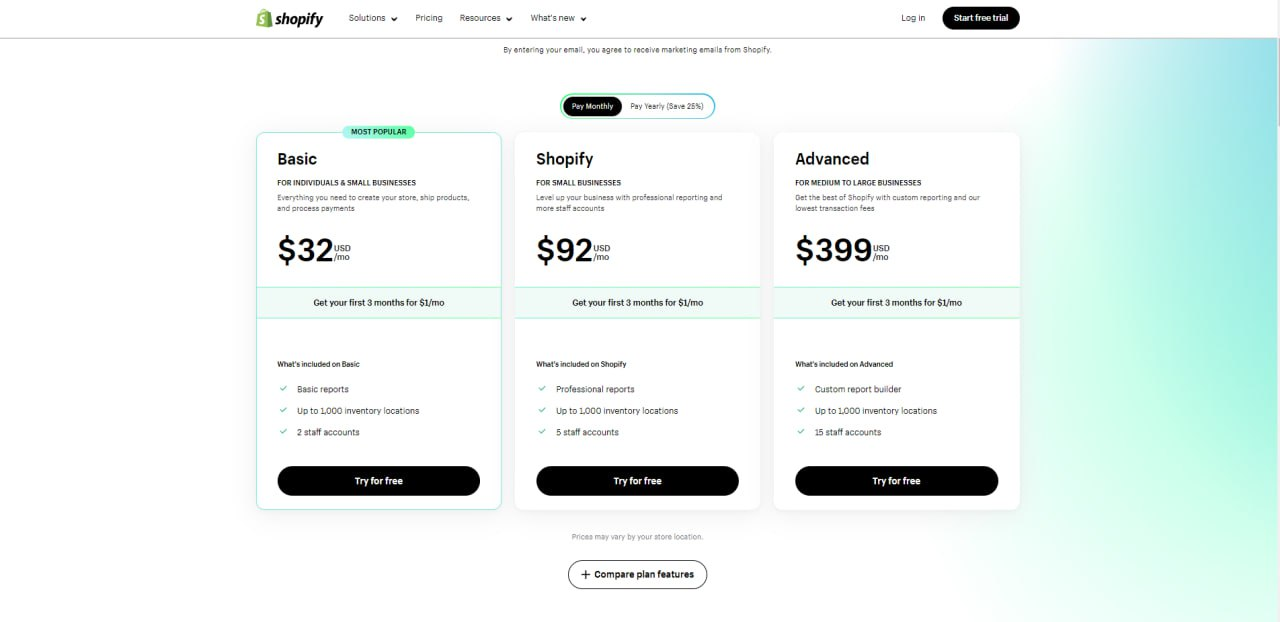Try the Shopify plan for free
The height and width of the screenshot is (622, 1280).
[x=637, y=481]
